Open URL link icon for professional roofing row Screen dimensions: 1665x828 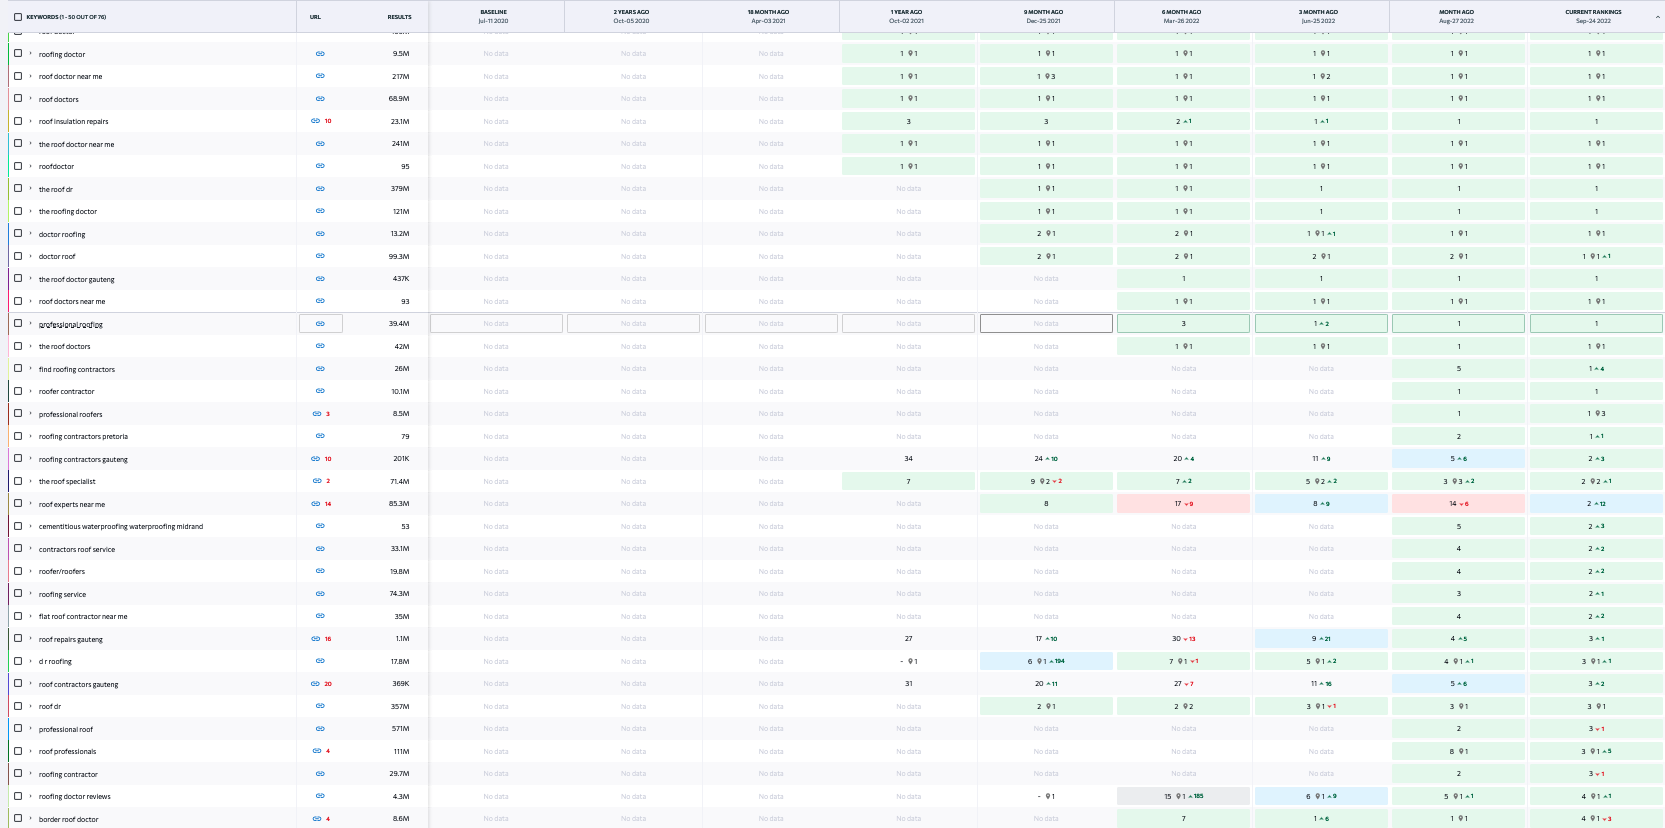[320, 324]
